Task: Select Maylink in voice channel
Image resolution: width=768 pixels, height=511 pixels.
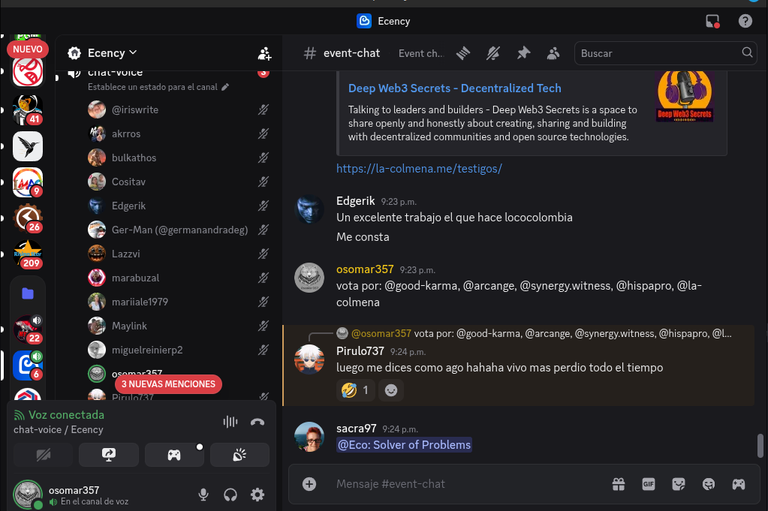Action: coord(178,326)
